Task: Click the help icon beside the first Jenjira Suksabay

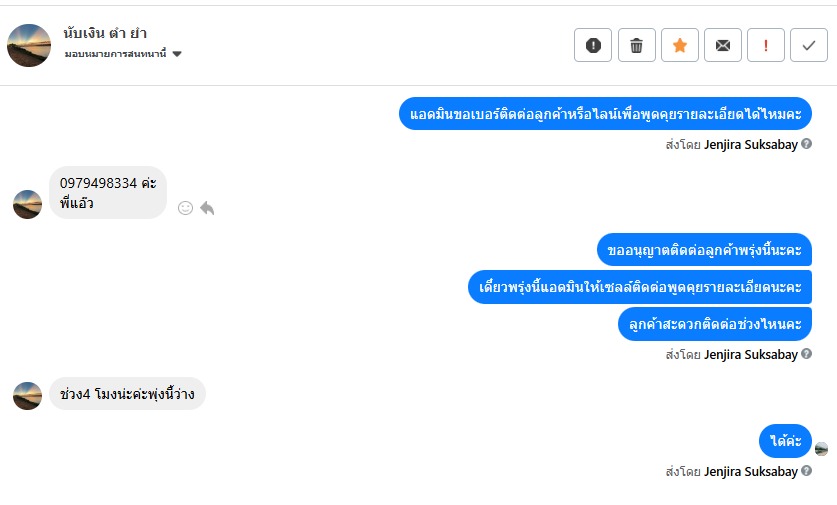Action: click(807, 144)
